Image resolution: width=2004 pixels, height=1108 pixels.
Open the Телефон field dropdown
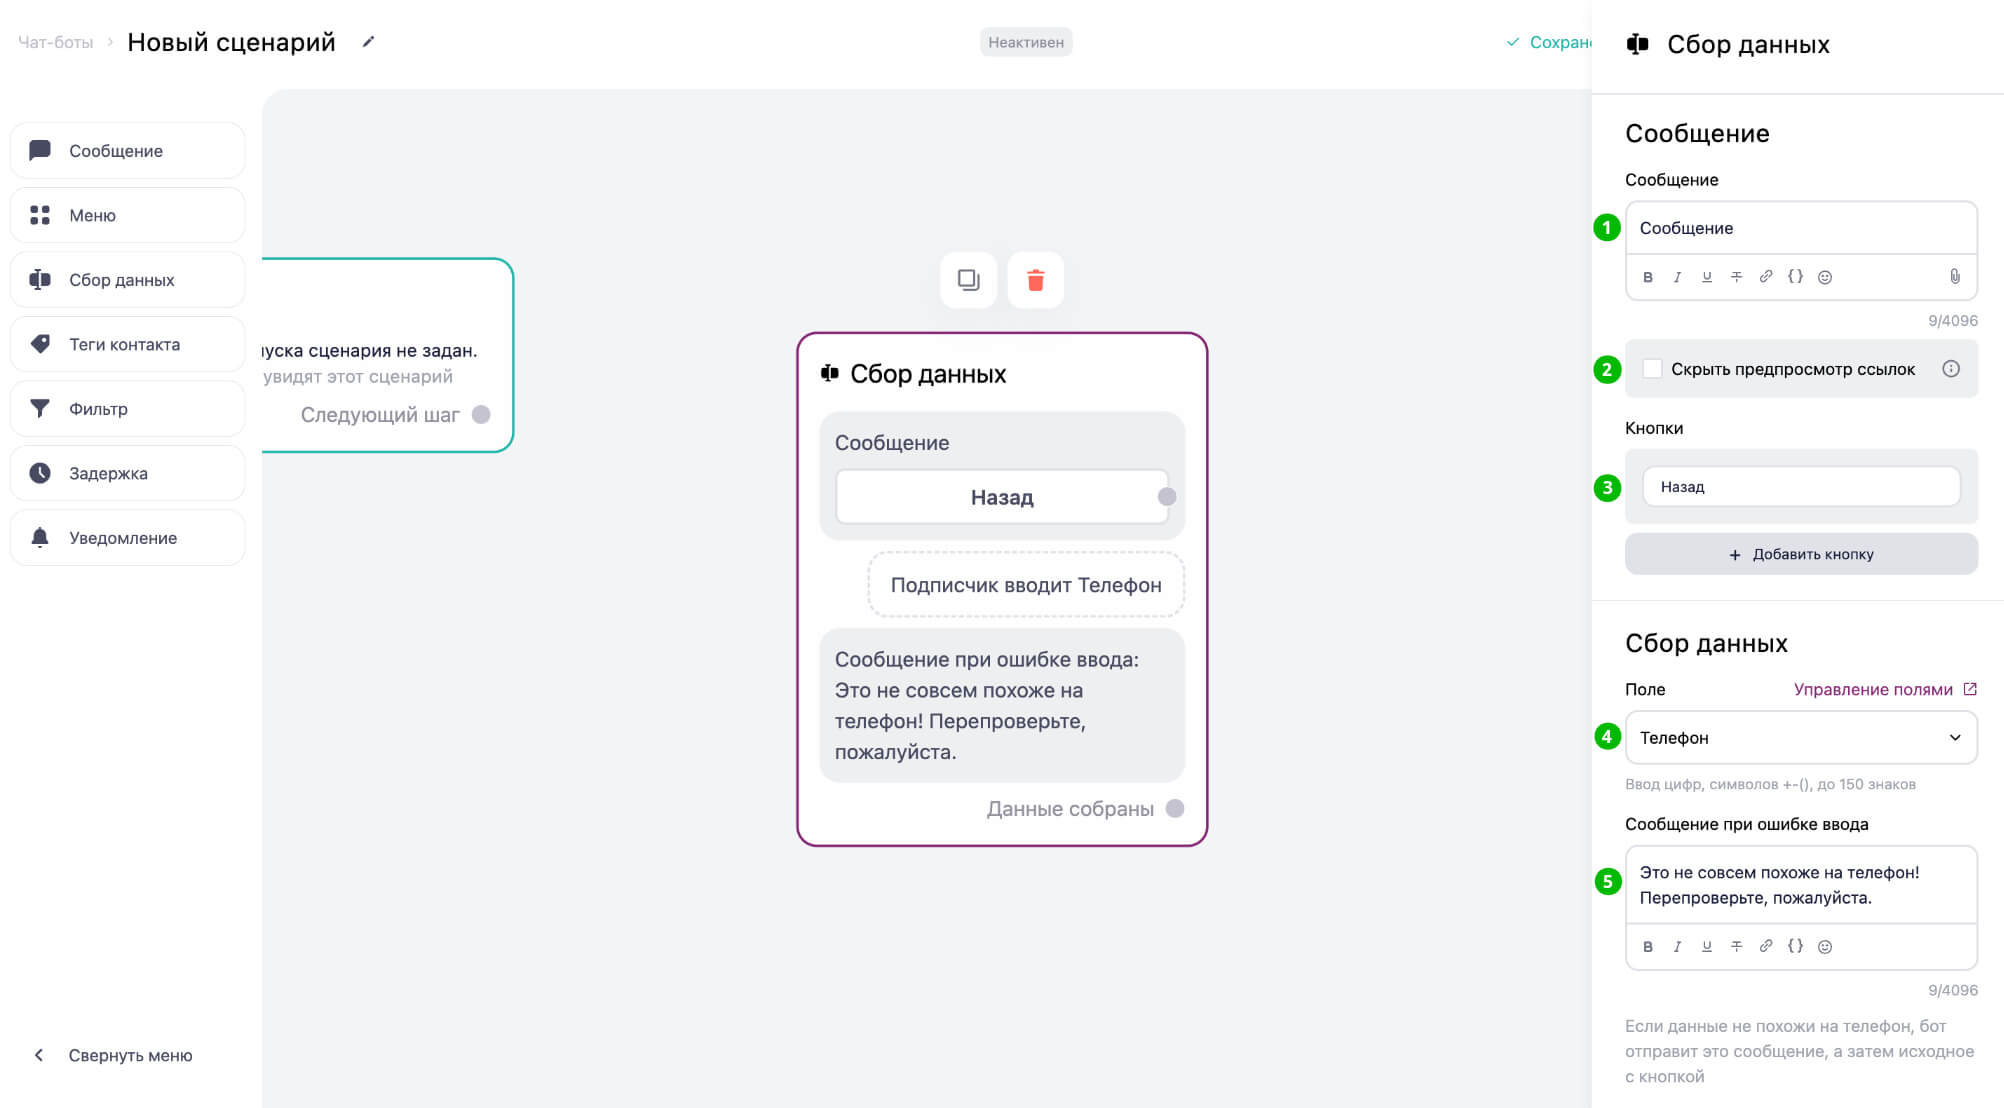coord(1801,738)
